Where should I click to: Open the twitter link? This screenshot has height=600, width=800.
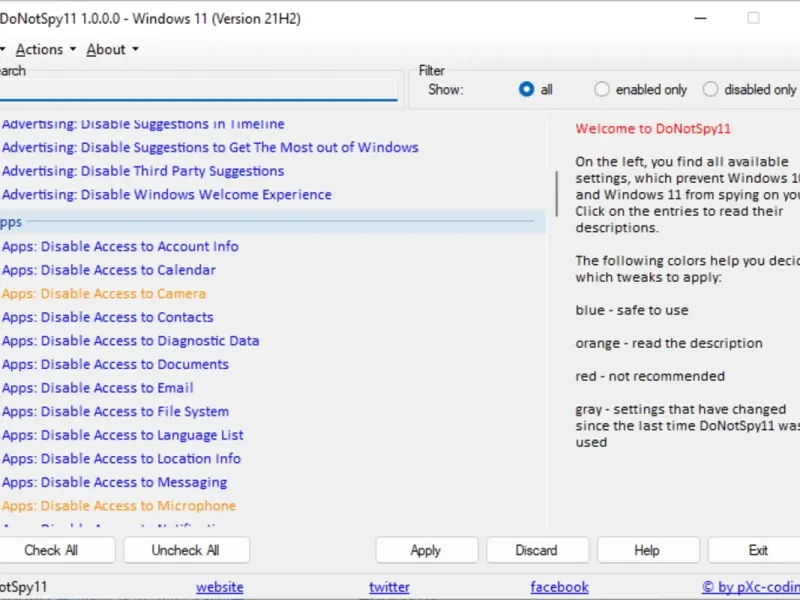389,587
